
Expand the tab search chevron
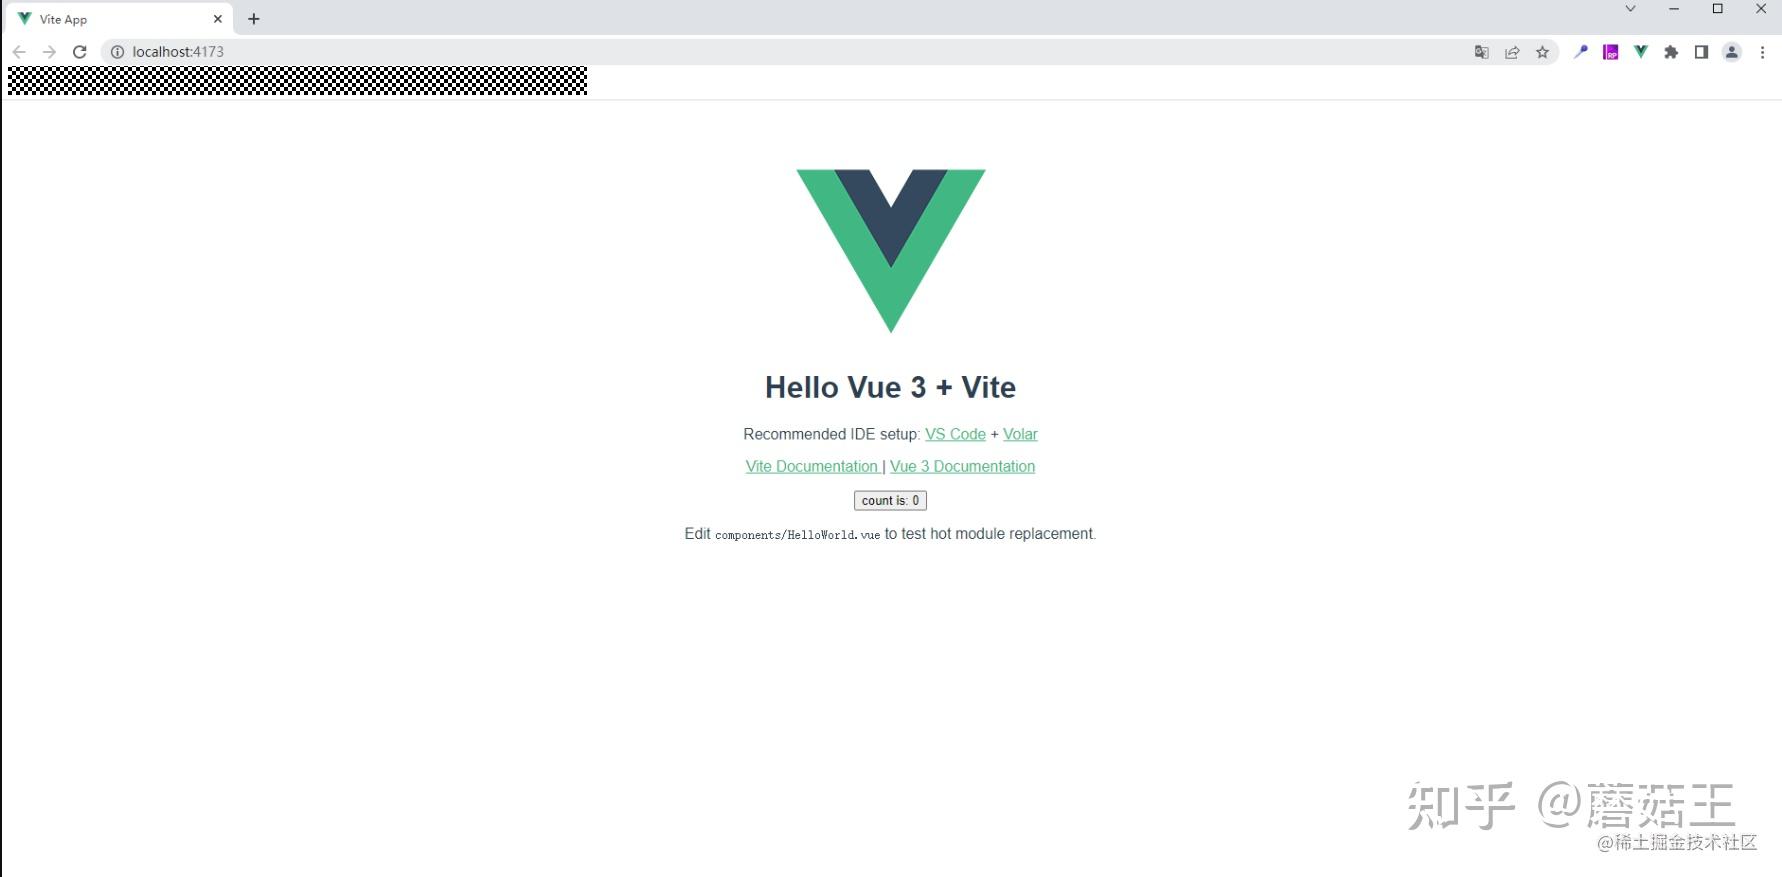tap(1630, 9)
